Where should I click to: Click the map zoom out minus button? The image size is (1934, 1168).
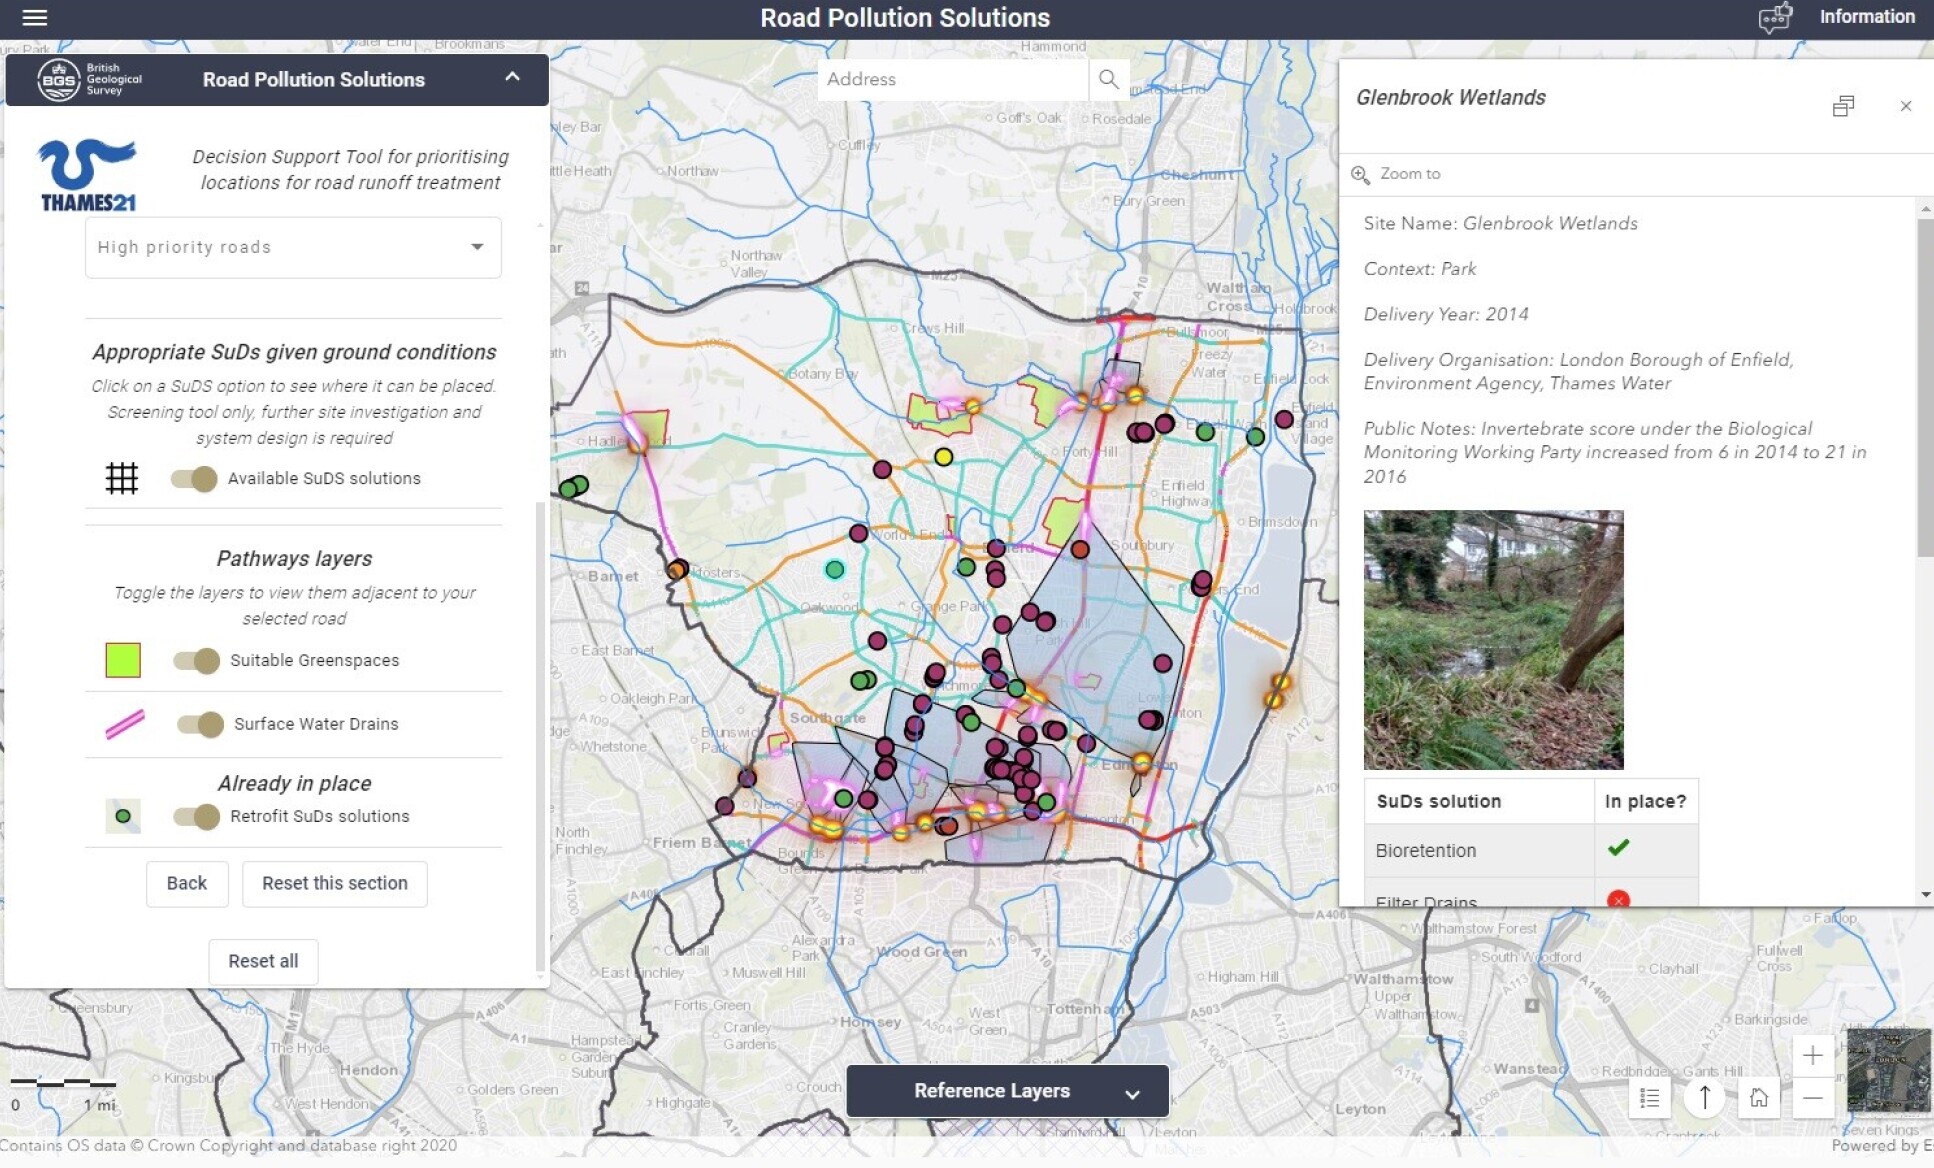pos(1812,1098)
